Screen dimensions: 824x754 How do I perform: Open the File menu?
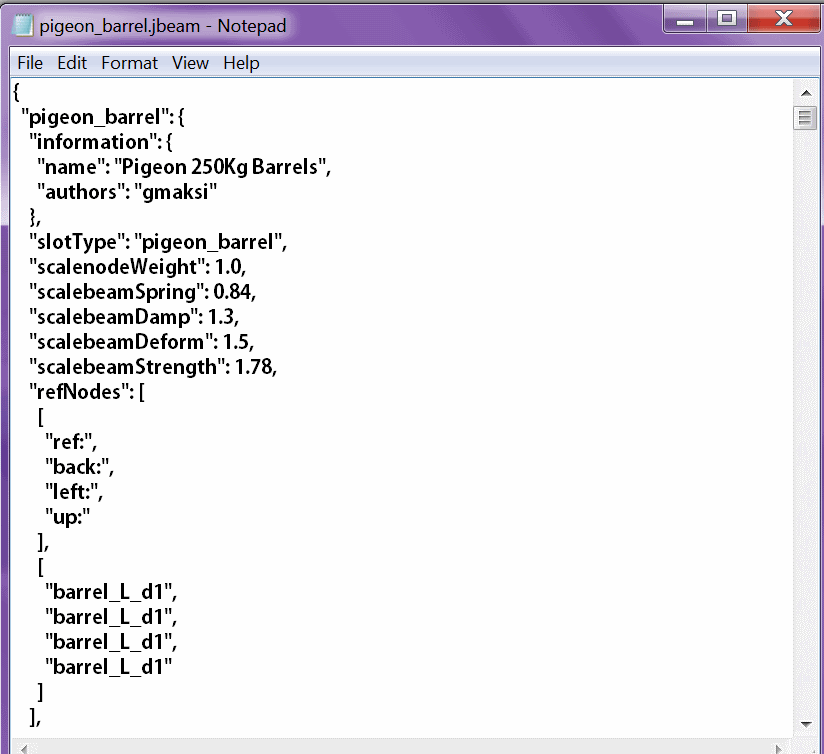(x=30, y=63)
